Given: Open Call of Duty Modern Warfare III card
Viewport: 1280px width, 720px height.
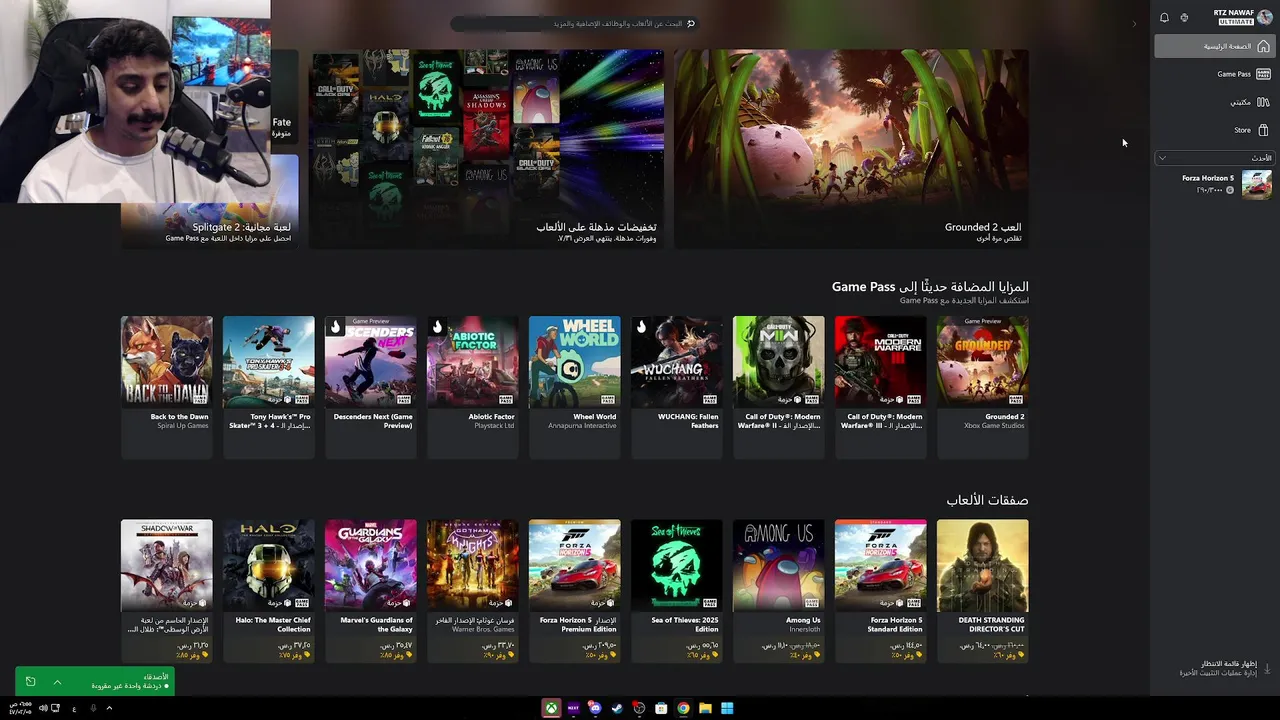Looking at the screenshot, I should coord(881,387).
